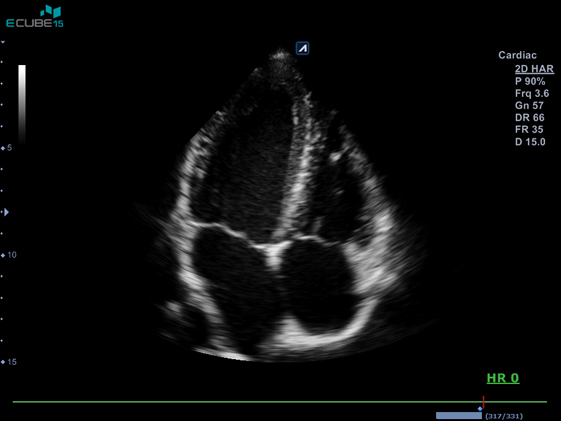Image resolution: width=561 pixels, height=421 pixels.
Task: Click the Cardiac preset label
Action: click(x=517, y=55)
